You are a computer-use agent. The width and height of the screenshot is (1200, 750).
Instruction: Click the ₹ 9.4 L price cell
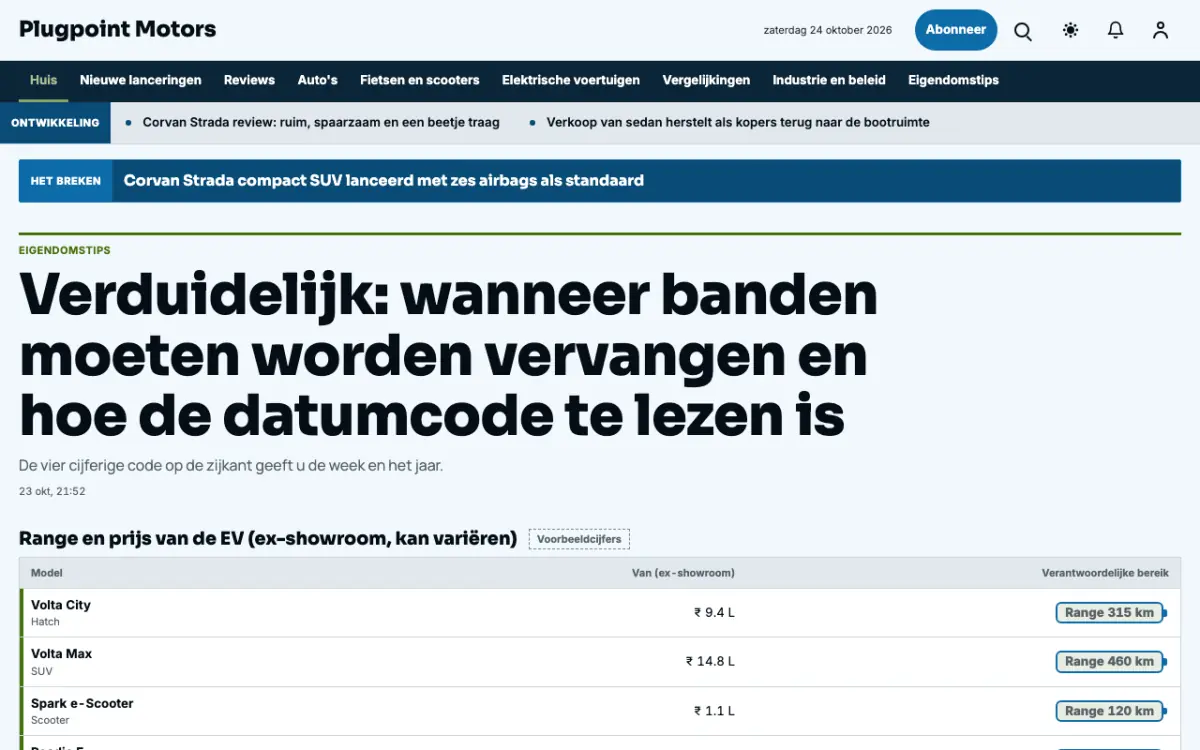pos(714,613)
